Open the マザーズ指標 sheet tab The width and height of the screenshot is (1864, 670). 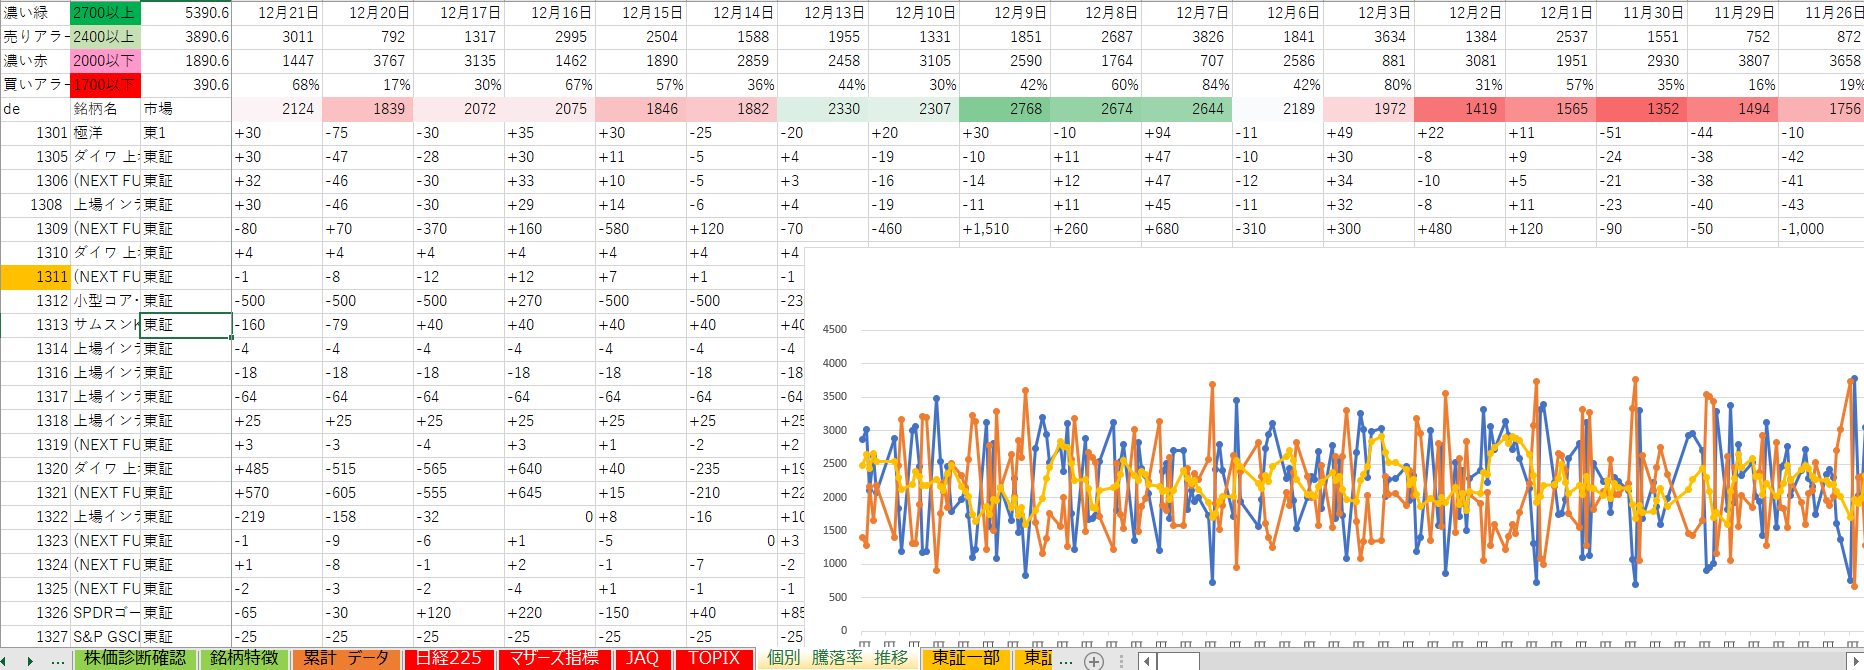click(x=554, y=658)
